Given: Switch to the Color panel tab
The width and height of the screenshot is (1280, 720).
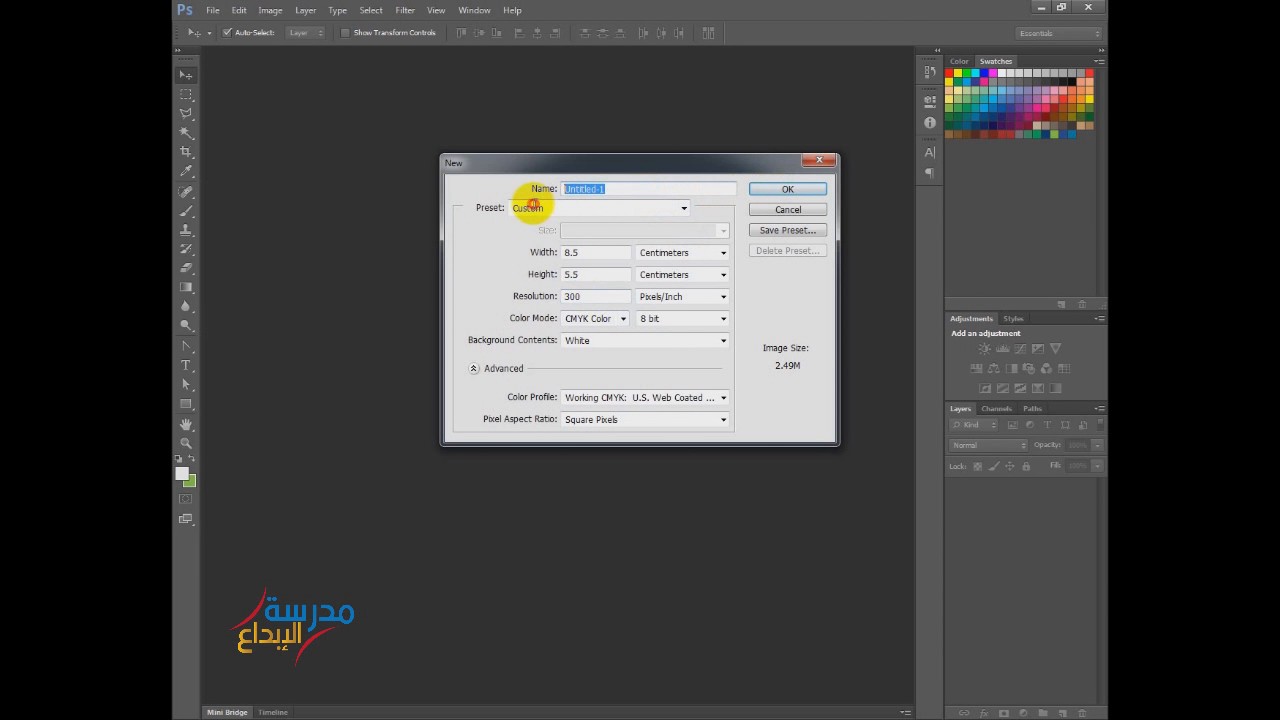Looking at the screenshot, I should pos(959,61).
